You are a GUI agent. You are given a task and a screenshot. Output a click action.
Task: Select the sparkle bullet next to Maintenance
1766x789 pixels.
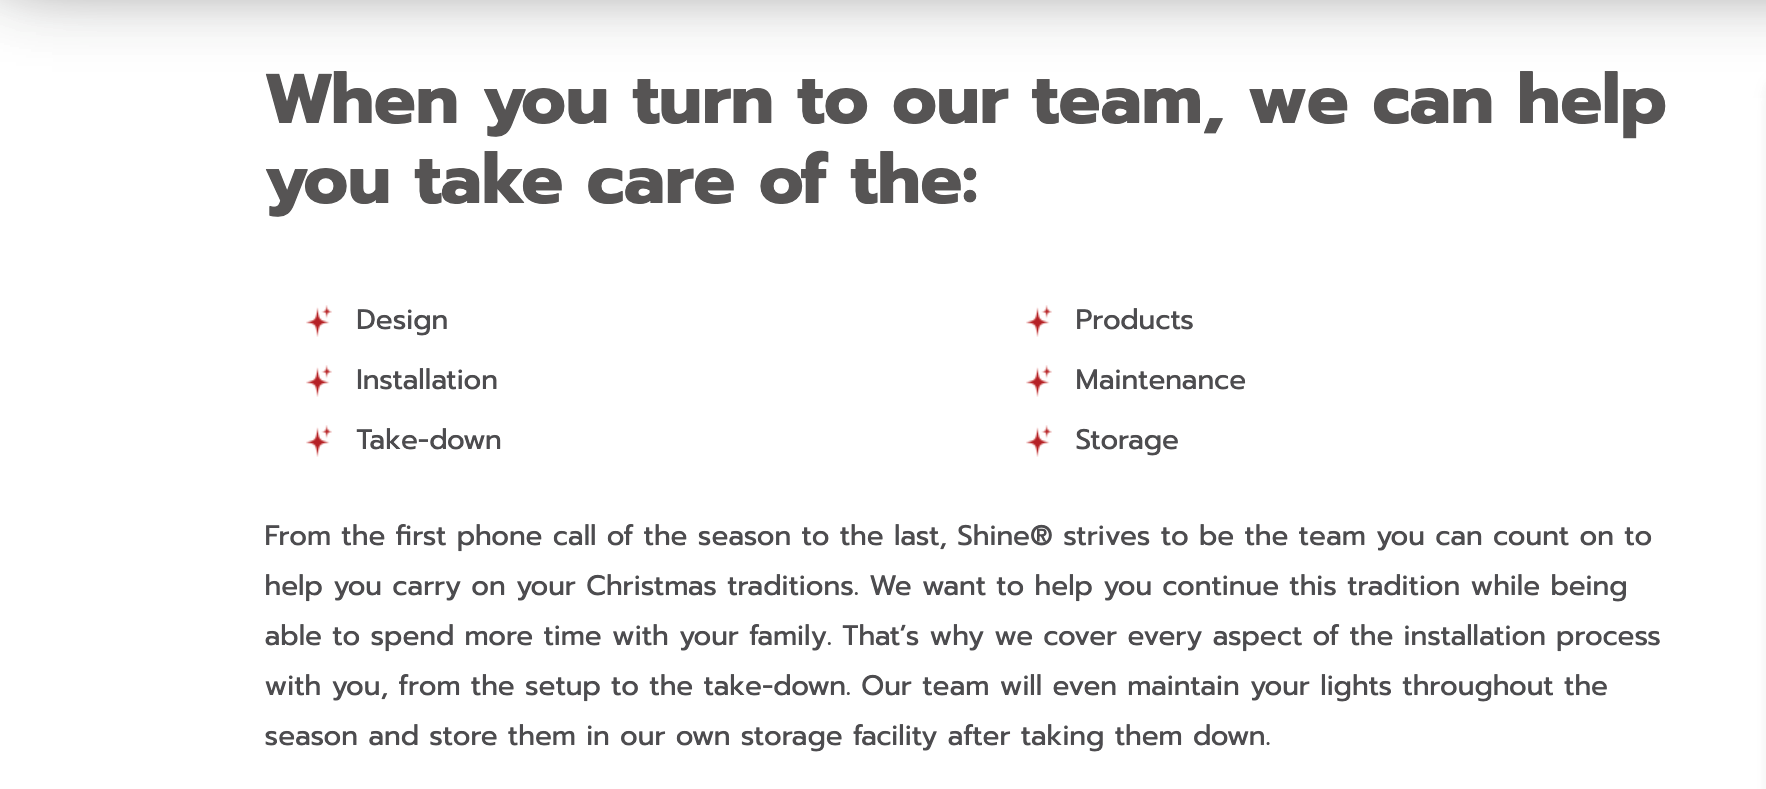(1038, 381)
